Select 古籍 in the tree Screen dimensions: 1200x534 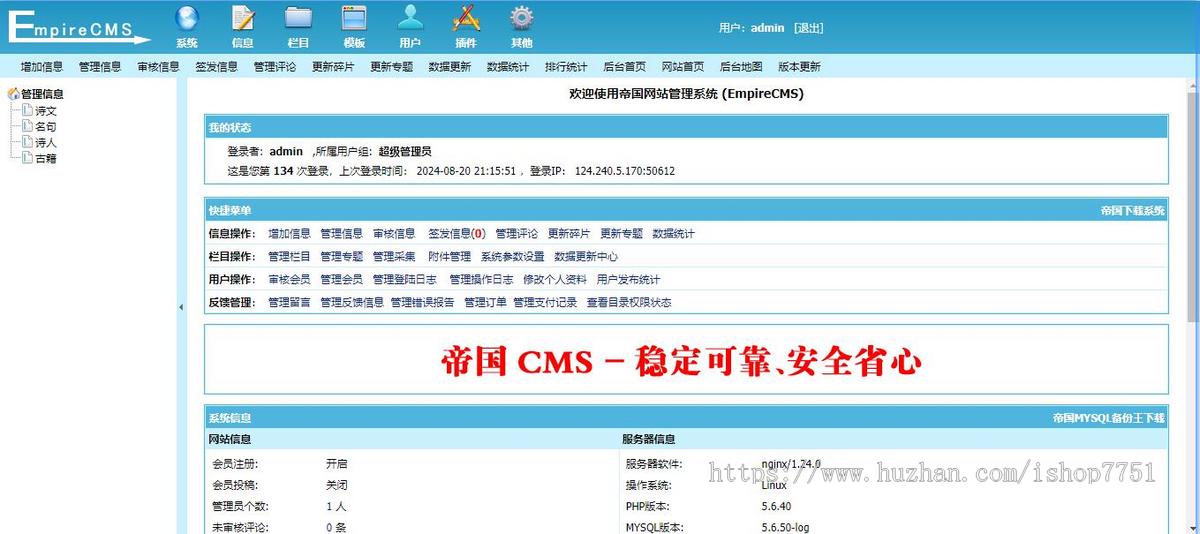coord(46,158)
